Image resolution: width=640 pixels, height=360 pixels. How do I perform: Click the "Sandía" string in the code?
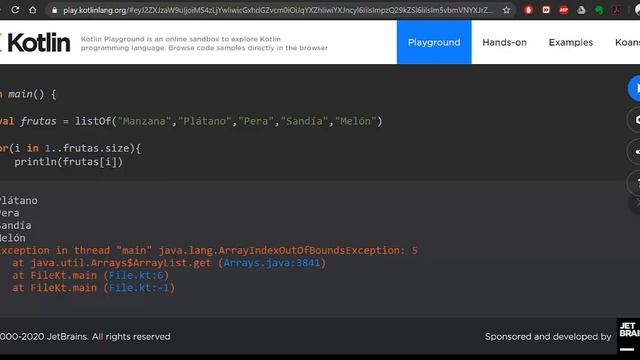tap(304, 121)
